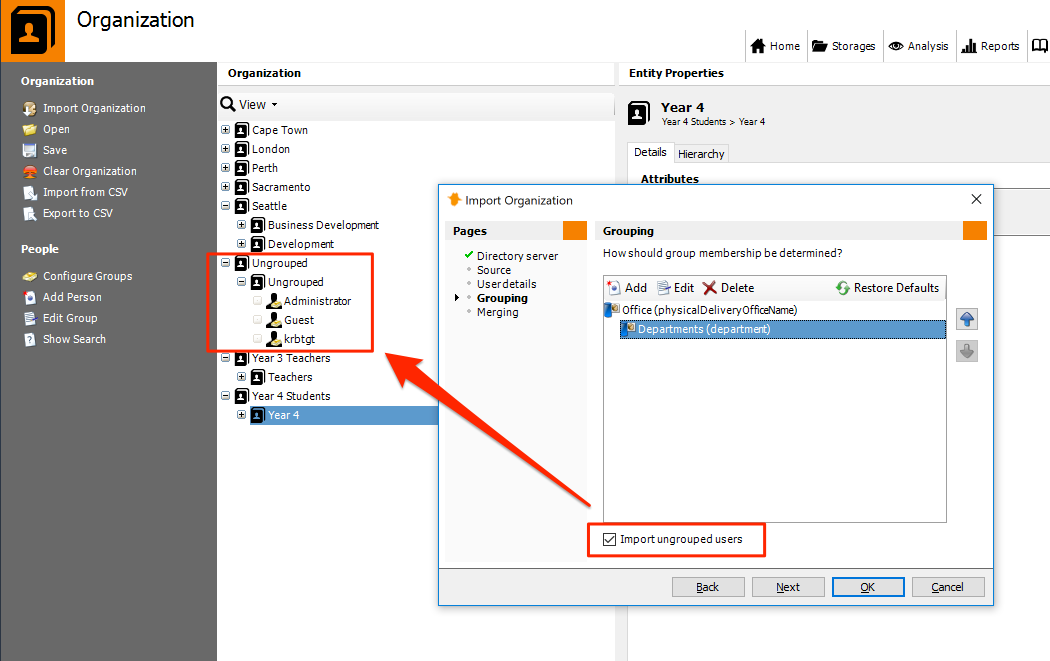Expand the Business Development node
Viewport: 1050px width, 661px height.
click(242, 224)
